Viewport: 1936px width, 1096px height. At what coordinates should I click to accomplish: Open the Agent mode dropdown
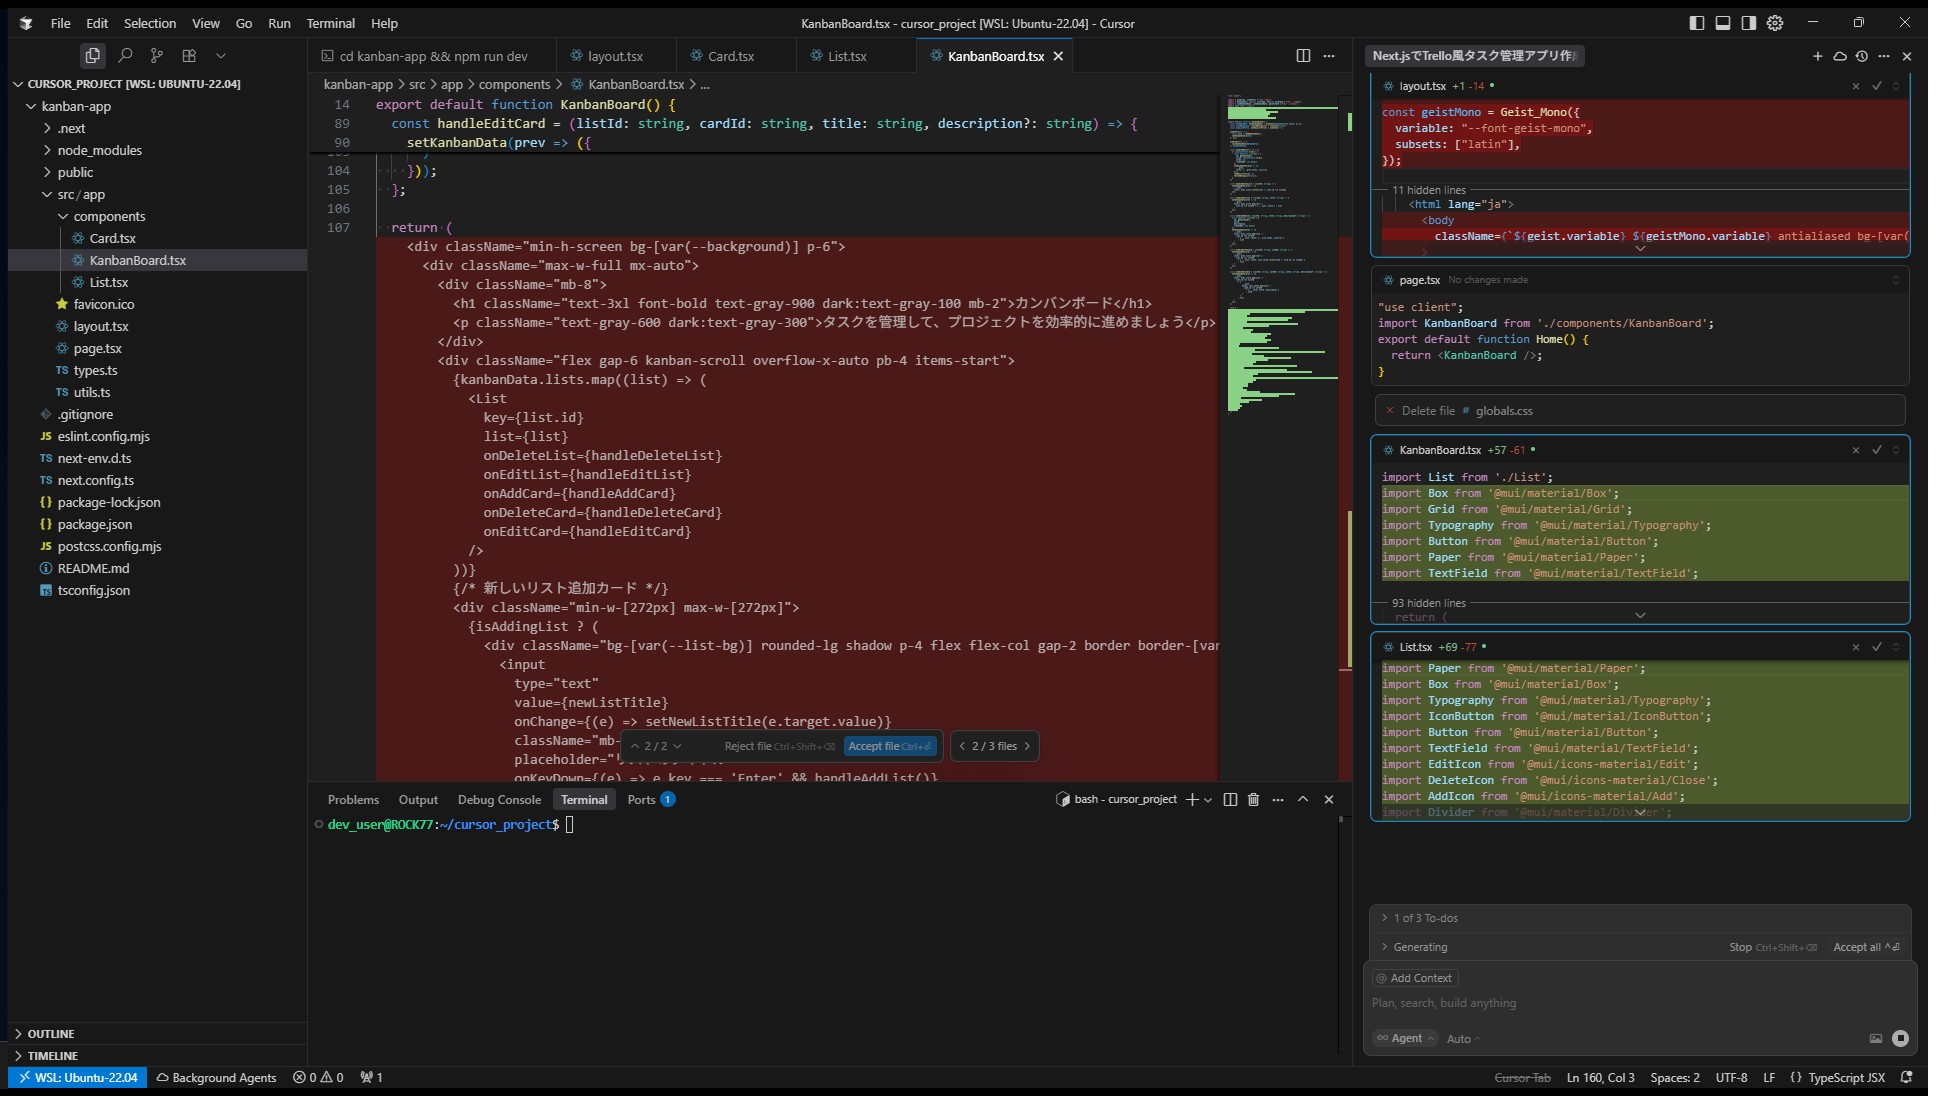pyautogui.click(x=1405, y=1038)
